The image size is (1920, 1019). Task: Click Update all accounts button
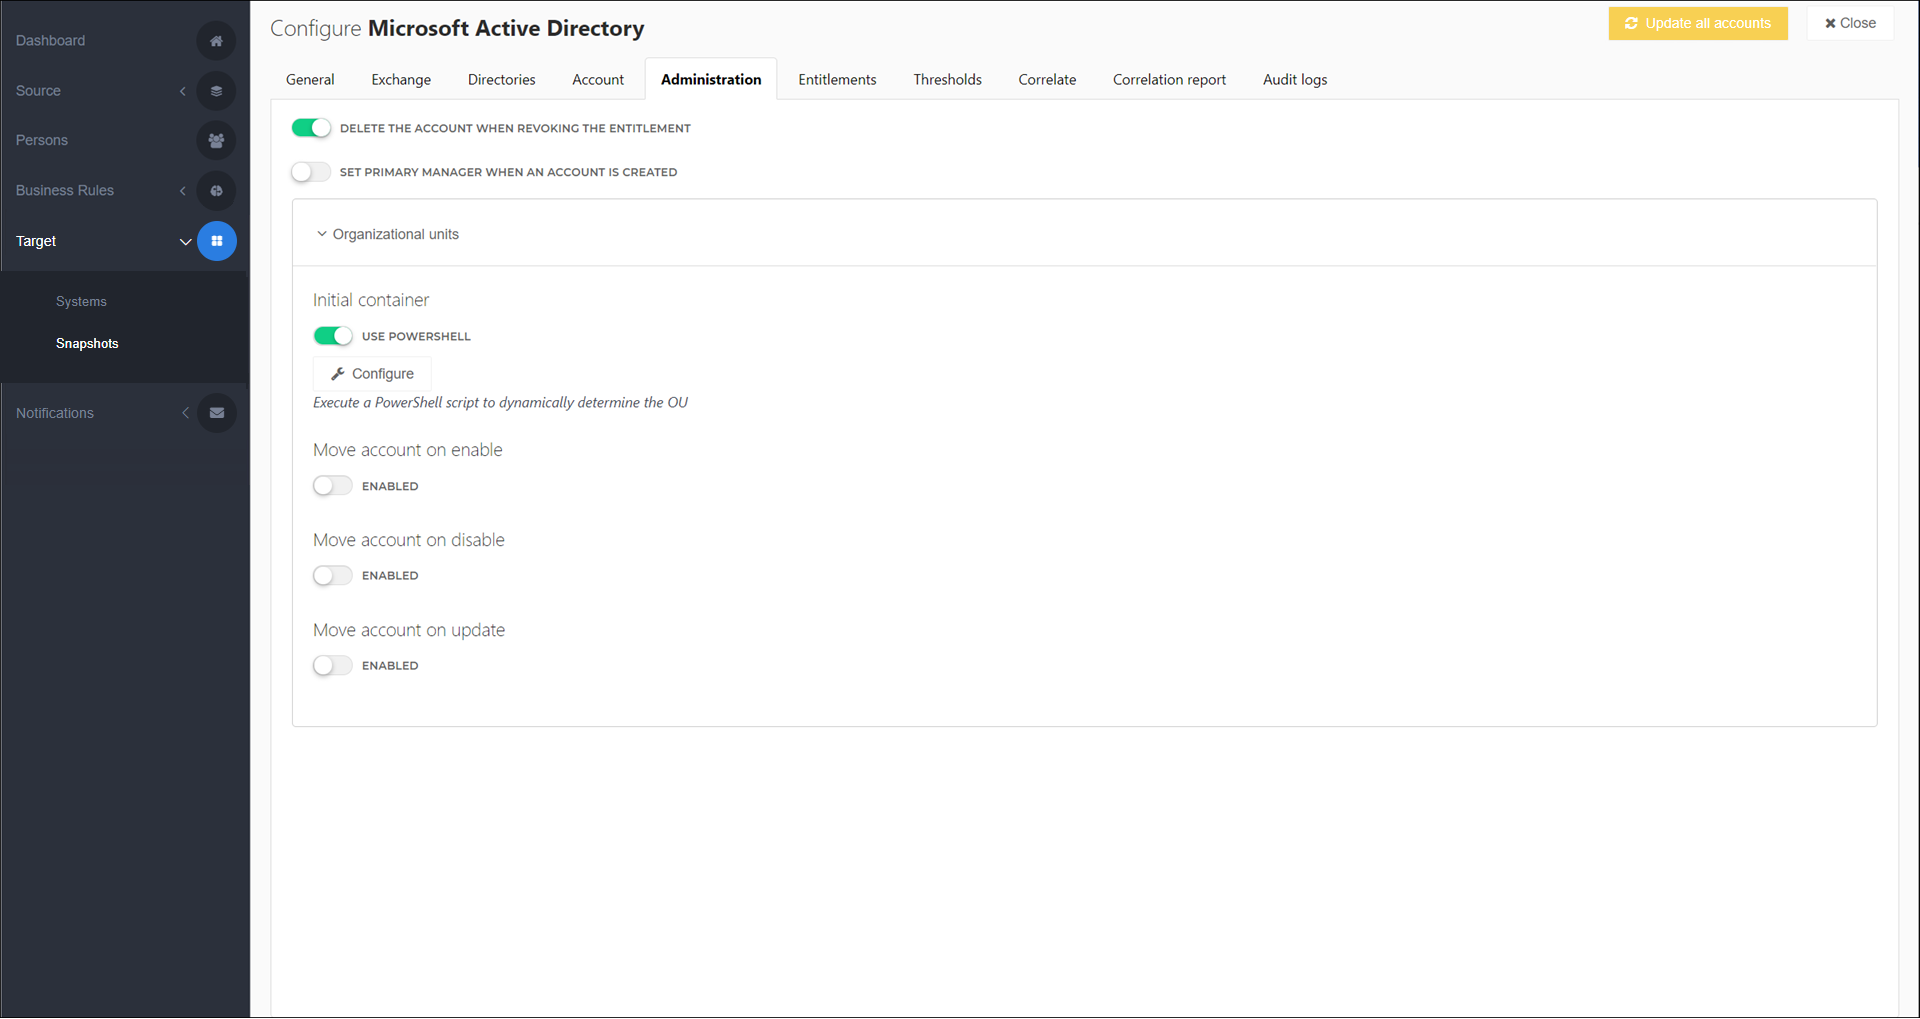[1698, 23]
